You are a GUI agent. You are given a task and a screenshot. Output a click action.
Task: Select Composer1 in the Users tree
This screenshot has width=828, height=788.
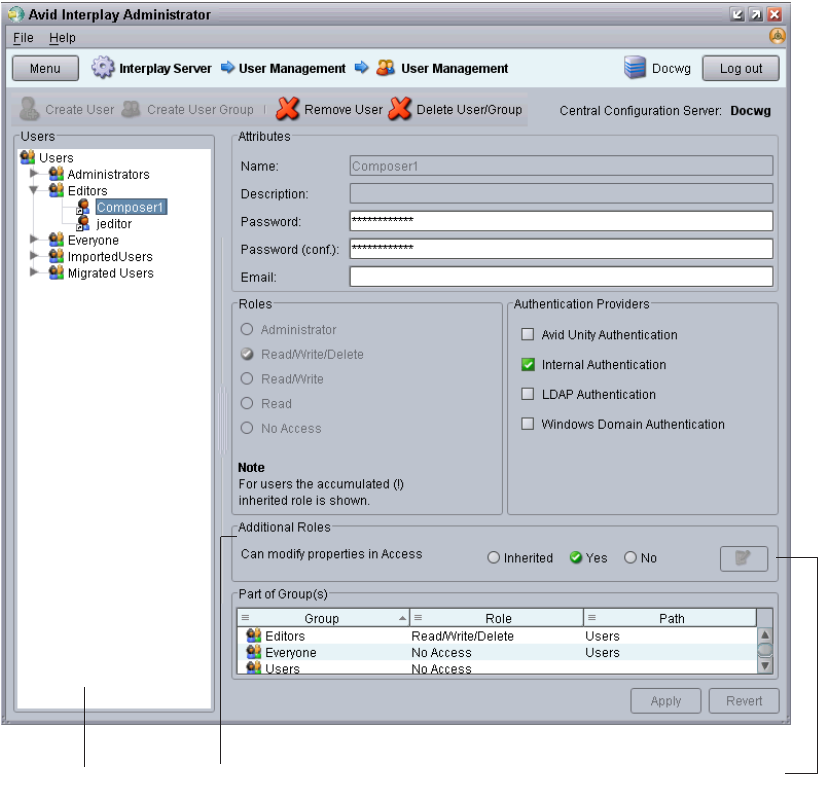(x=130, y=207)
